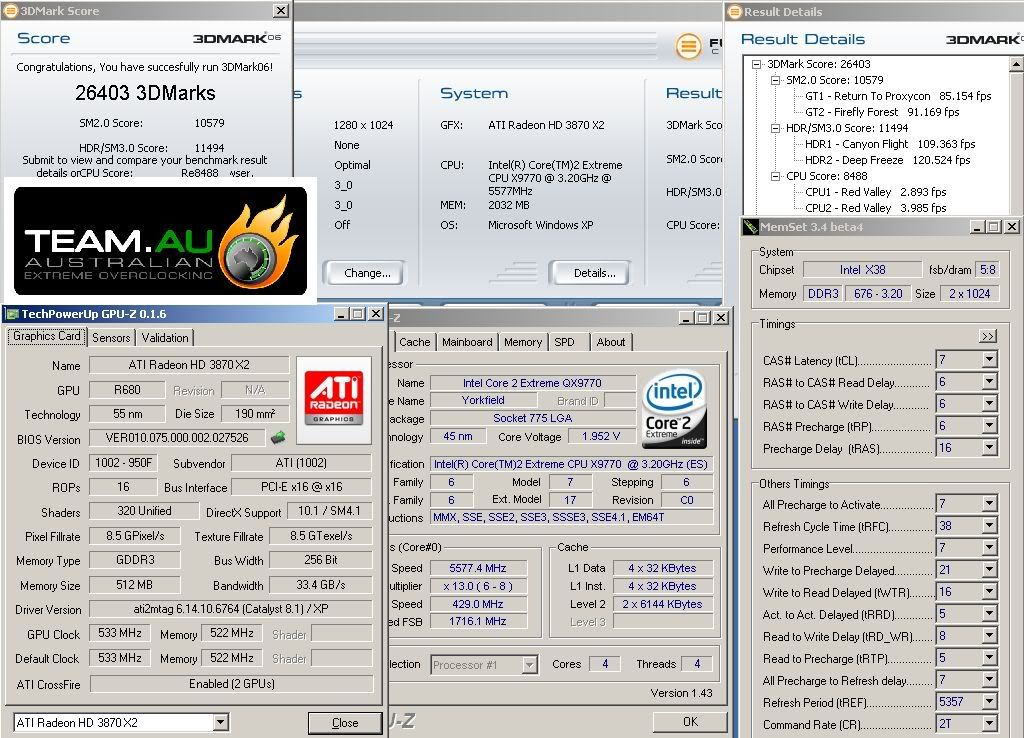This screenshot has height=738, width=1024.
Task: Click the Team.AU overclocking banner
Action: pos(161,240)
